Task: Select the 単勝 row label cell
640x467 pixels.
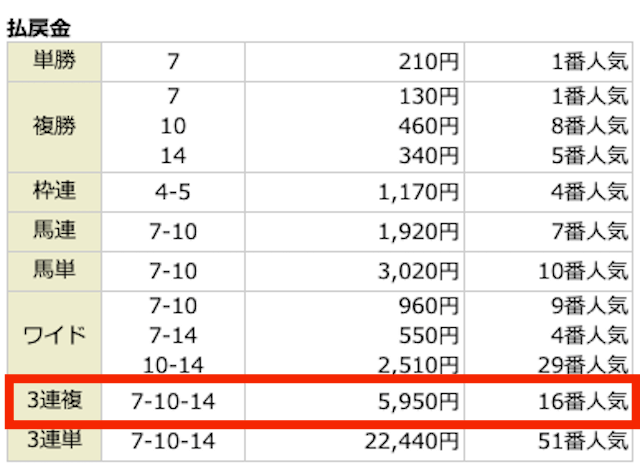Action: click(x=54, y=62)
